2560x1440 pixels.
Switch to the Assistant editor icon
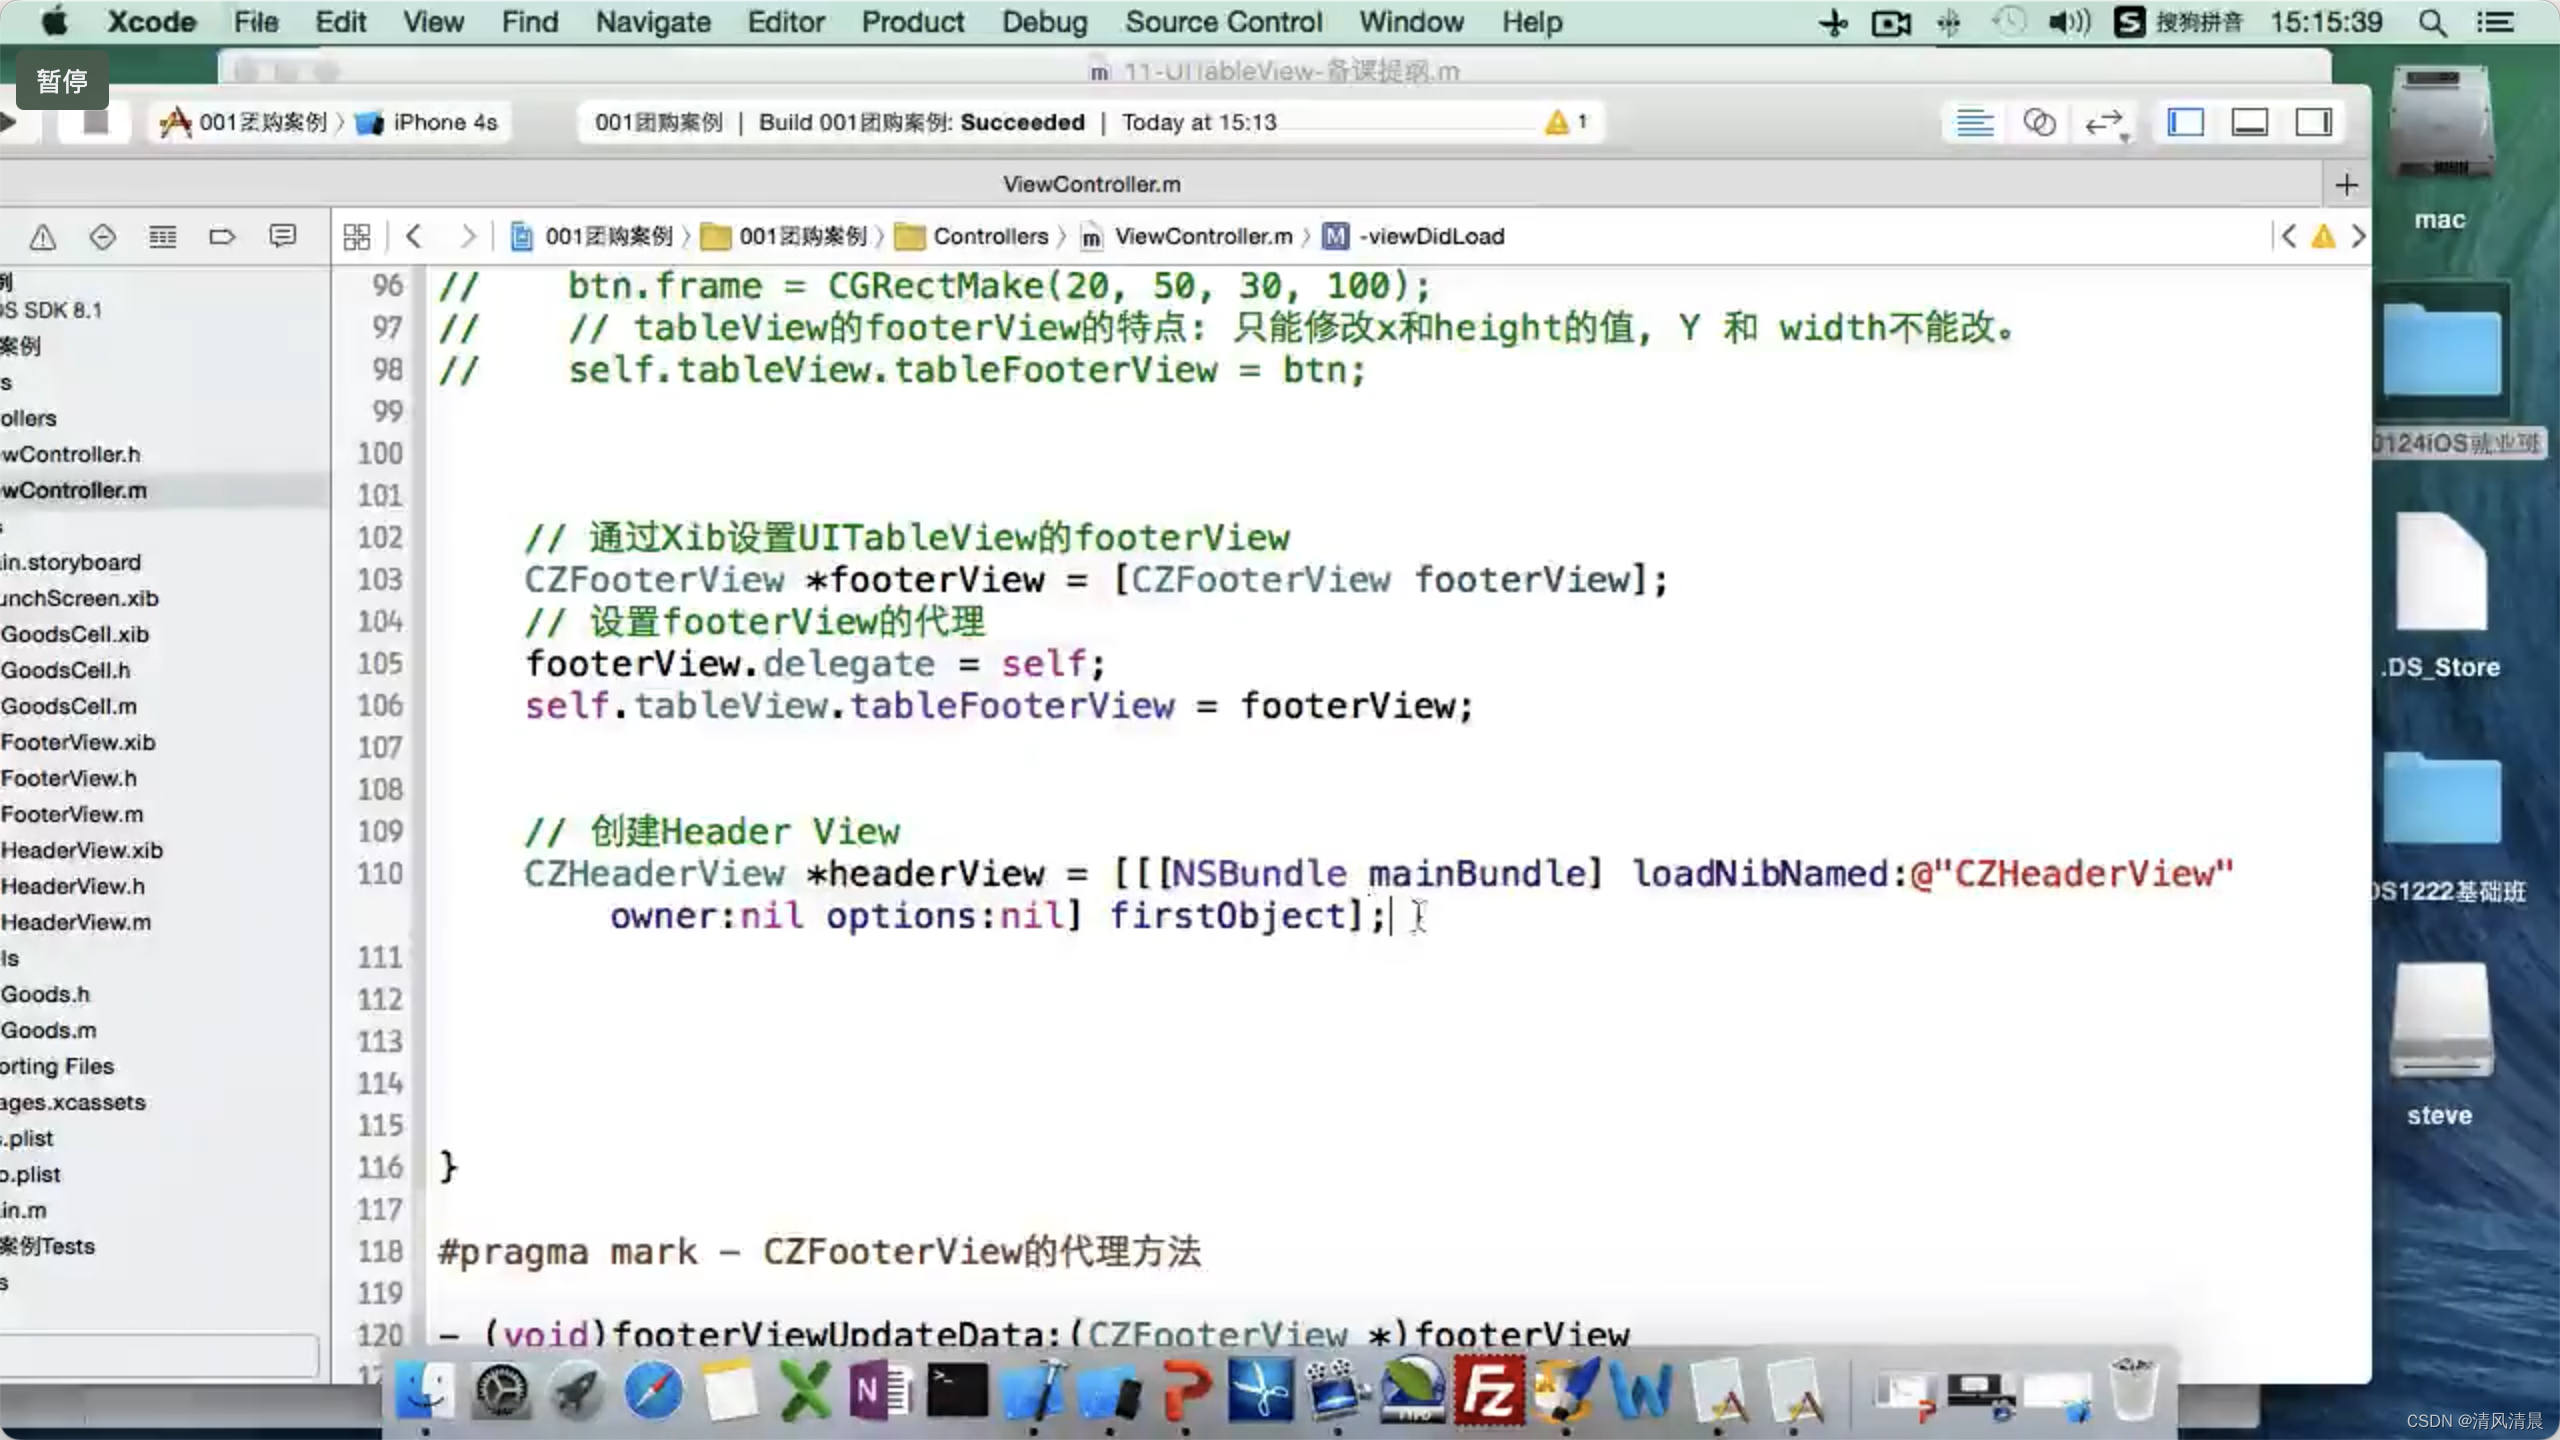point(2039,123)
